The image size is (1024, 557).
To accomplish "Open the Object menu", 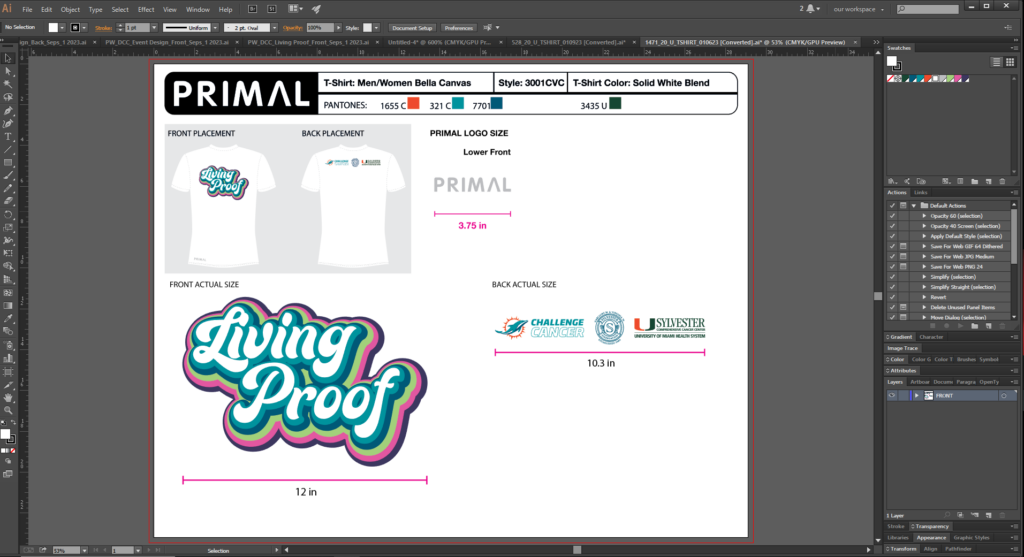I will point(70,10).
